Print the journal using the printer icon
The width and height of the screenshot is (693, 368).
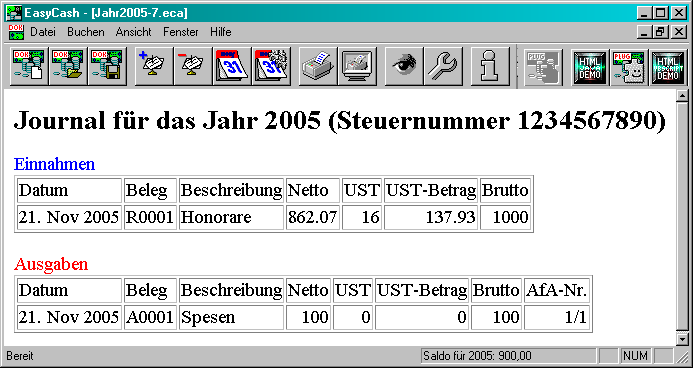[x=318, y=66]
